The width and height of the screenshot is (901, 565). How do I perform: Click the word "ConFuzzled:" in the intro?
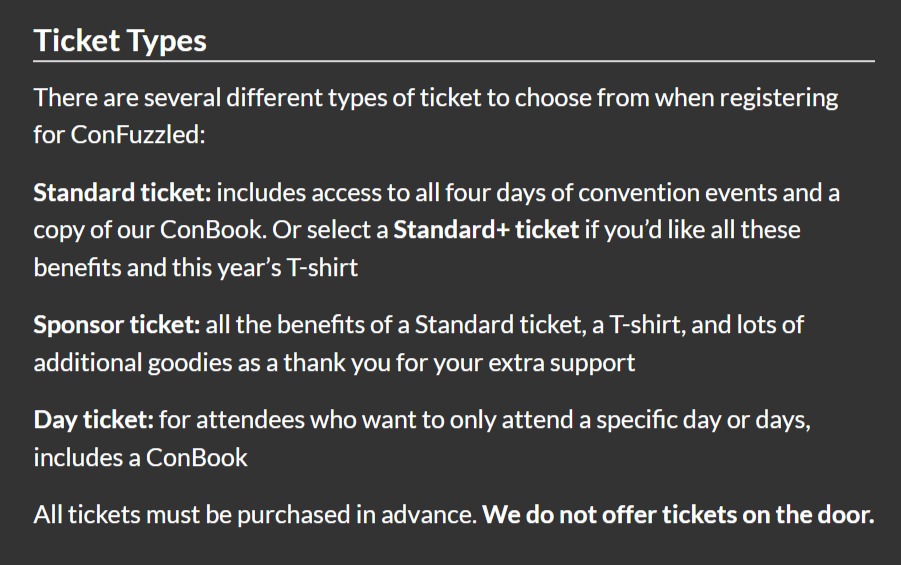tap(137, 134)
